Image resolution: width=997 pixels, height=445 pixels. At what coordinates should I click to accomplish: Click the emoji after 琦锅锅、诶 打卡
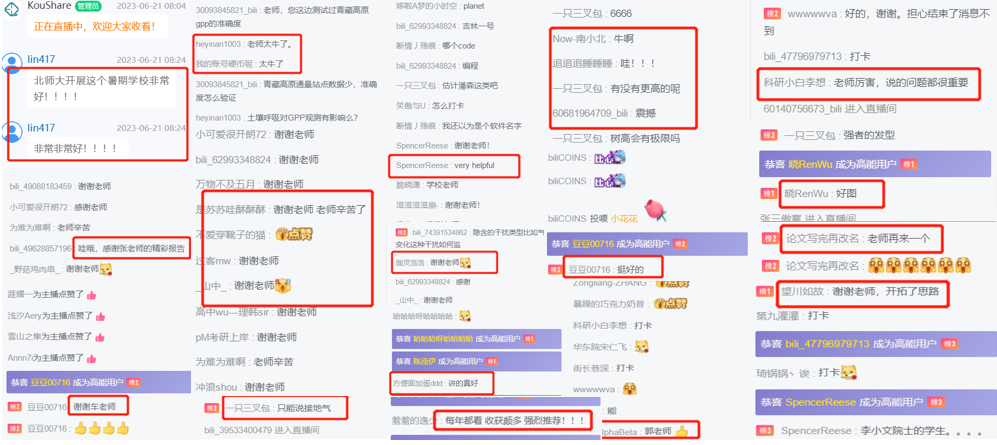pos(848,372)
